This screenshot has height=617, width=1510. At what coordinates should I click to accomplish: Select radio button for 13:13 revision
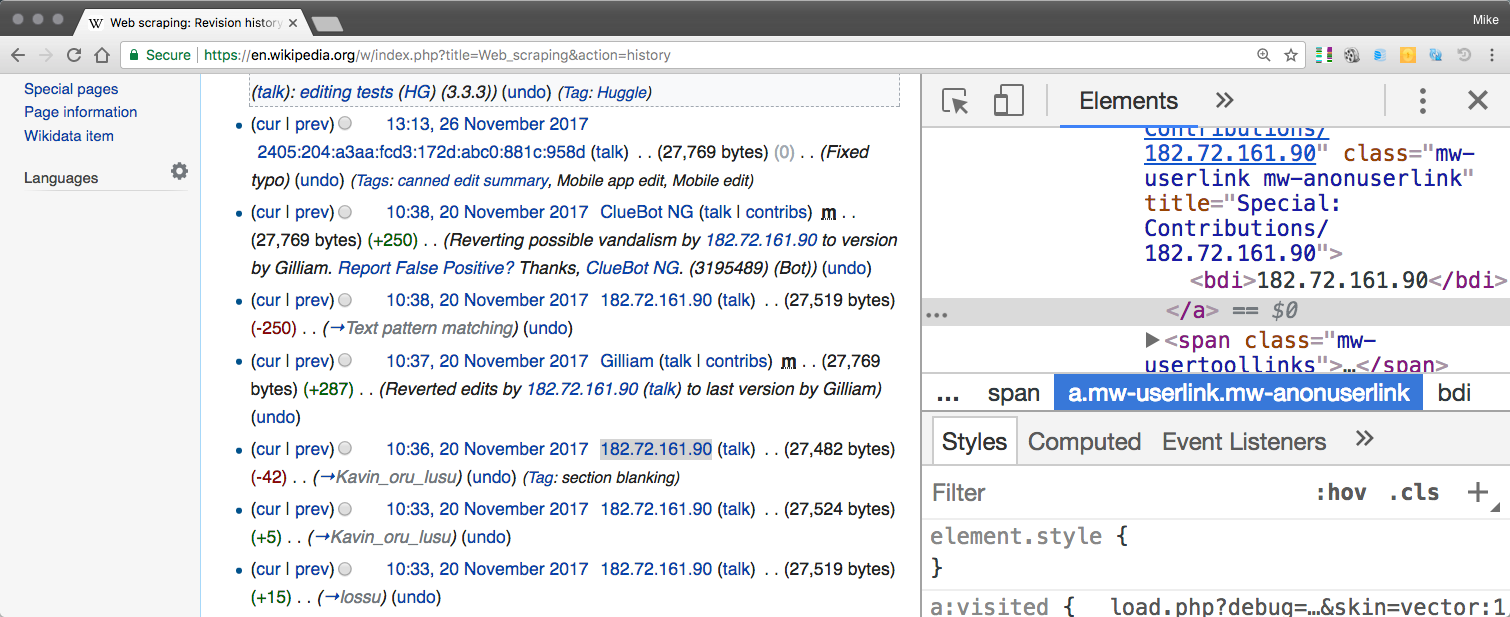pos(345,124)
